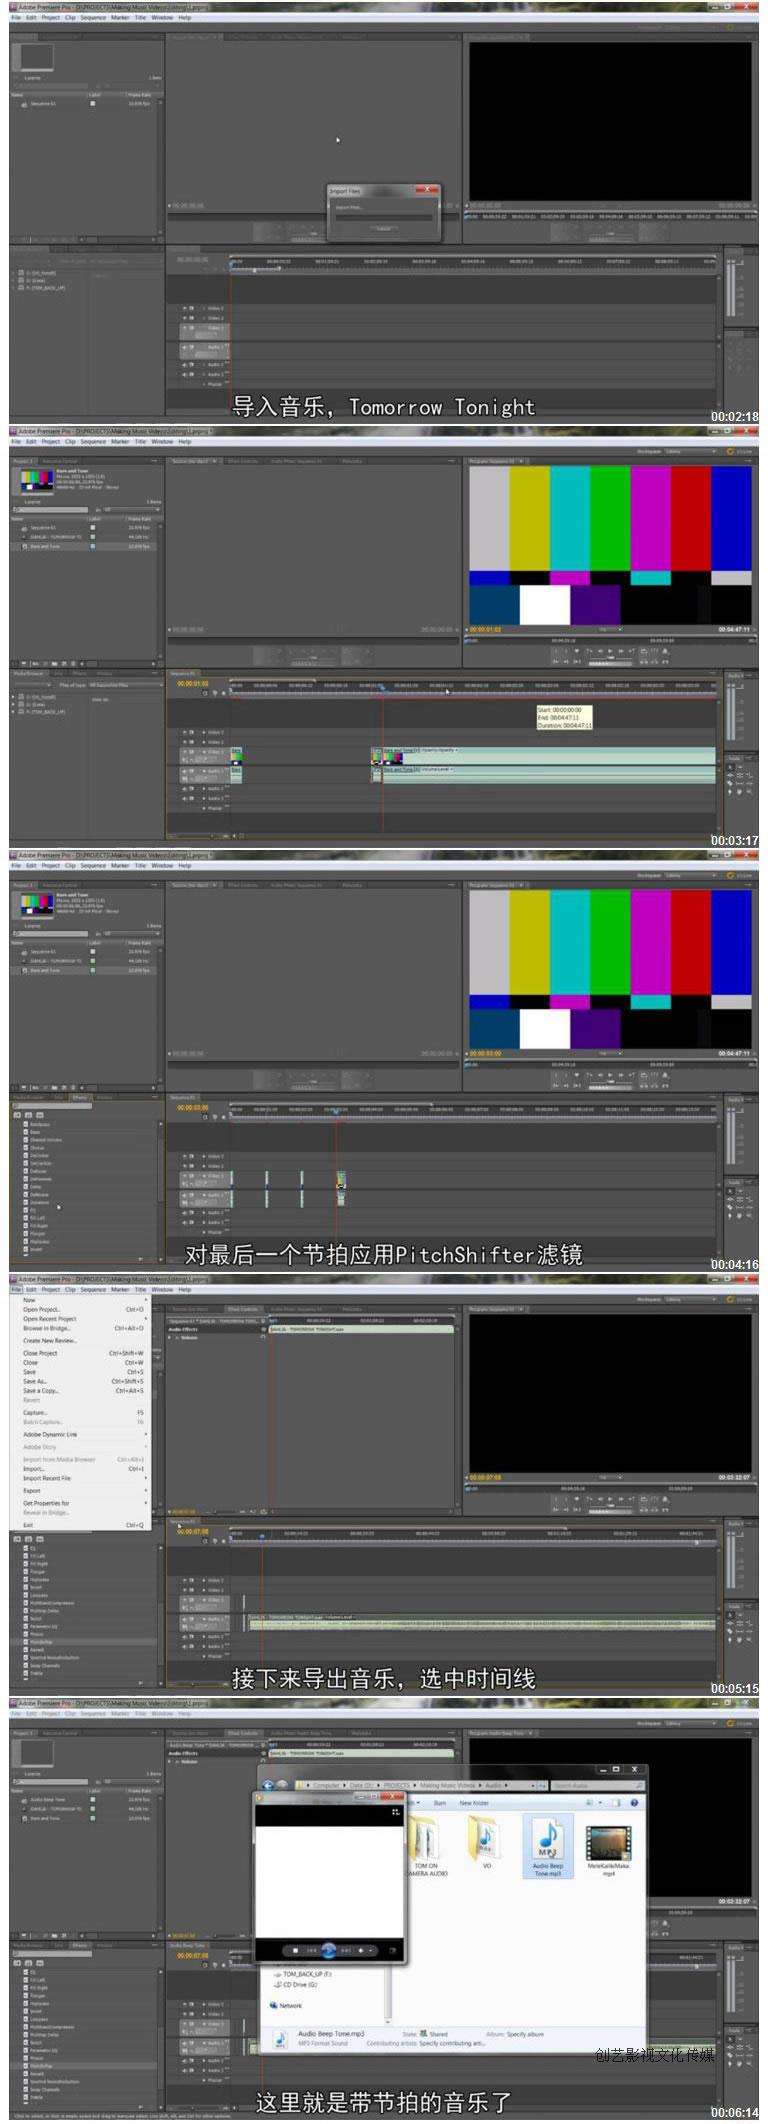Switch to Effects tab, 00:03:17 frame

click(x=79, y=673)
